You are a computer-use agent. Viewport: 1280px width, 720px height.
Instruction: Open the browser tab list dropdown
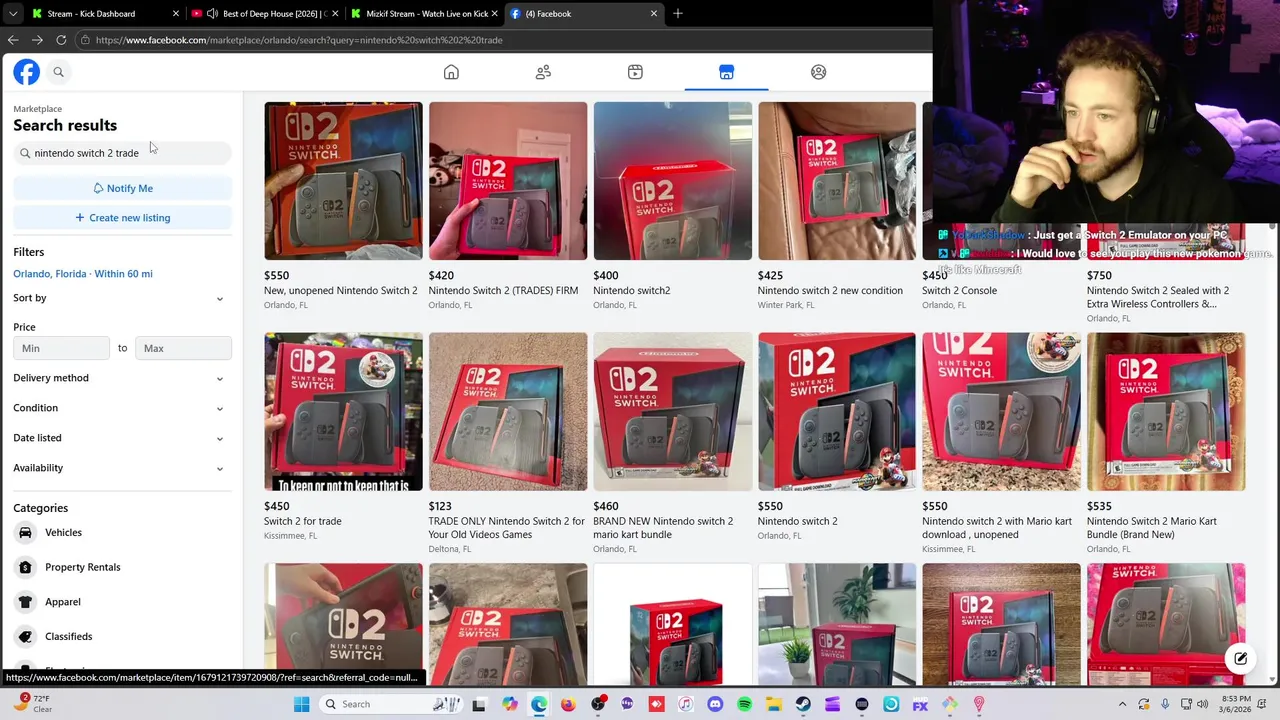click(x=12, y=14)
